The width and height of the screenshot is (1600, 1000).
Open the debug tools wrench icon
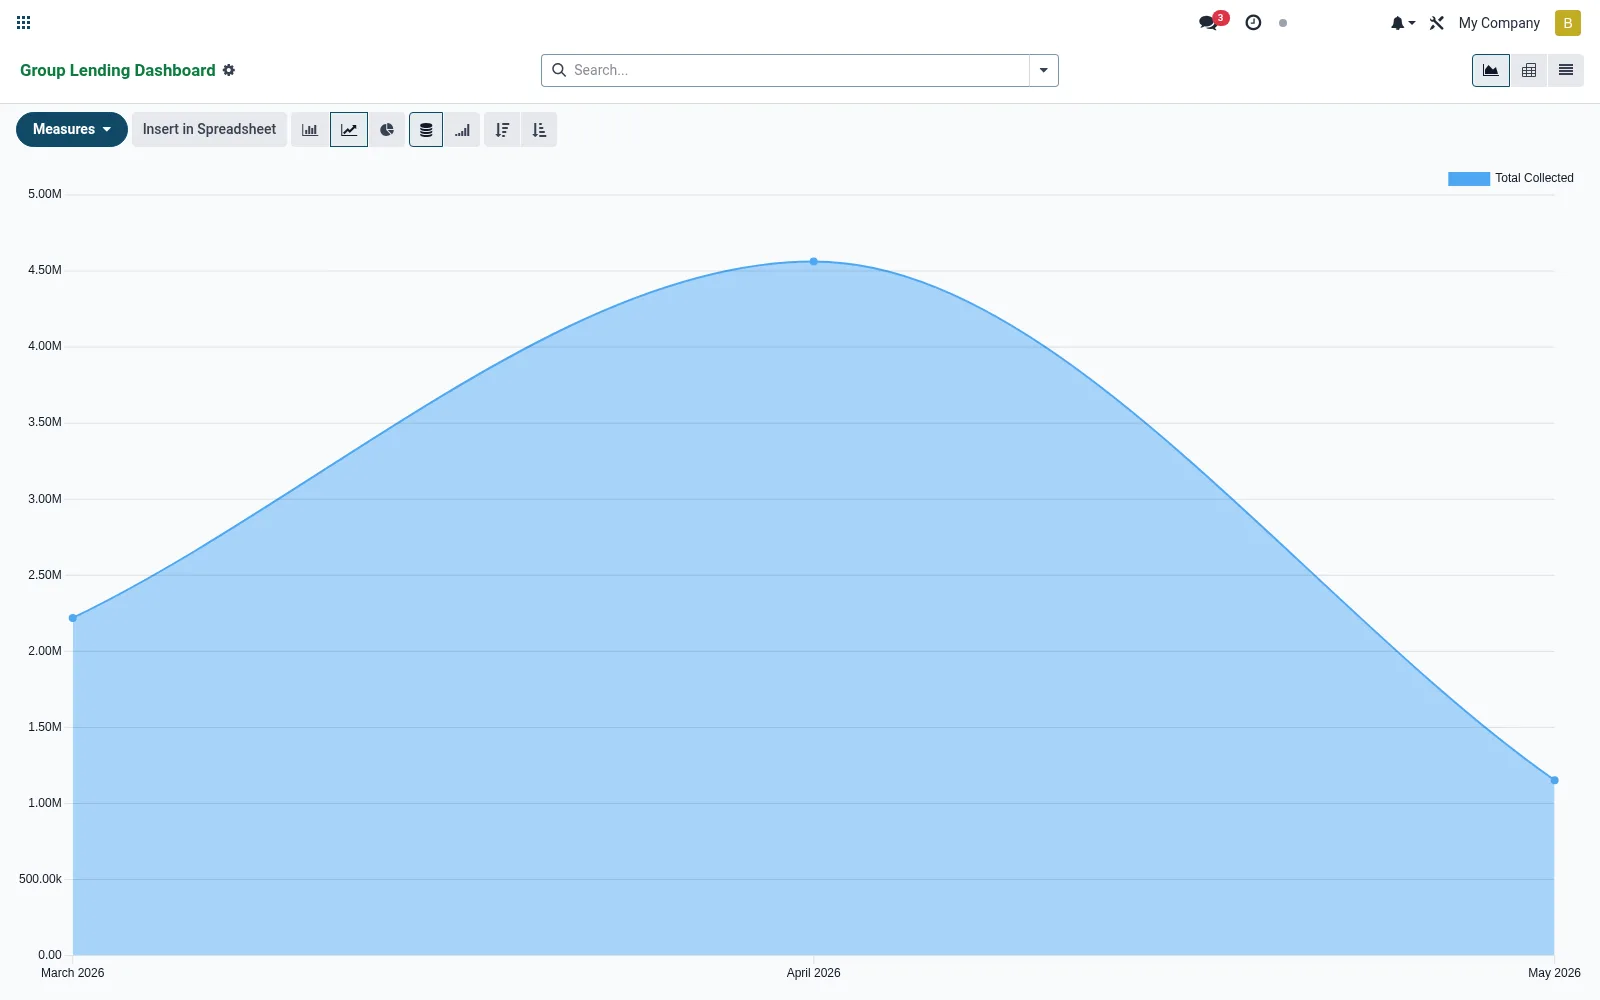click(1437, 23)
